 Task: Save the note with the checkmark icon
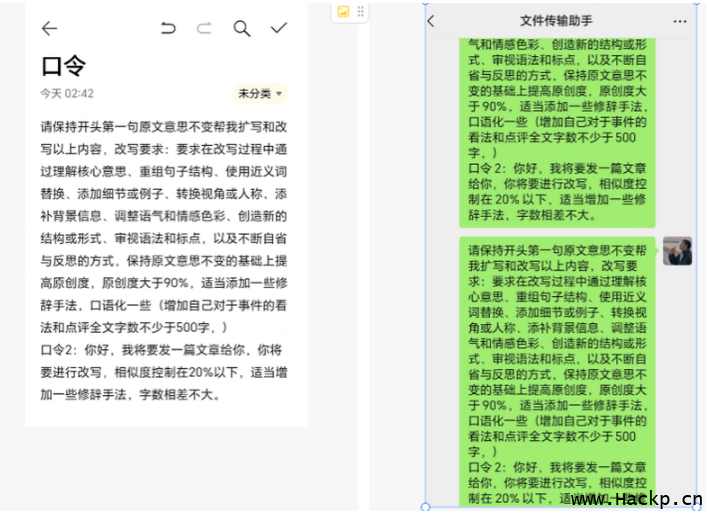point(279,28)
